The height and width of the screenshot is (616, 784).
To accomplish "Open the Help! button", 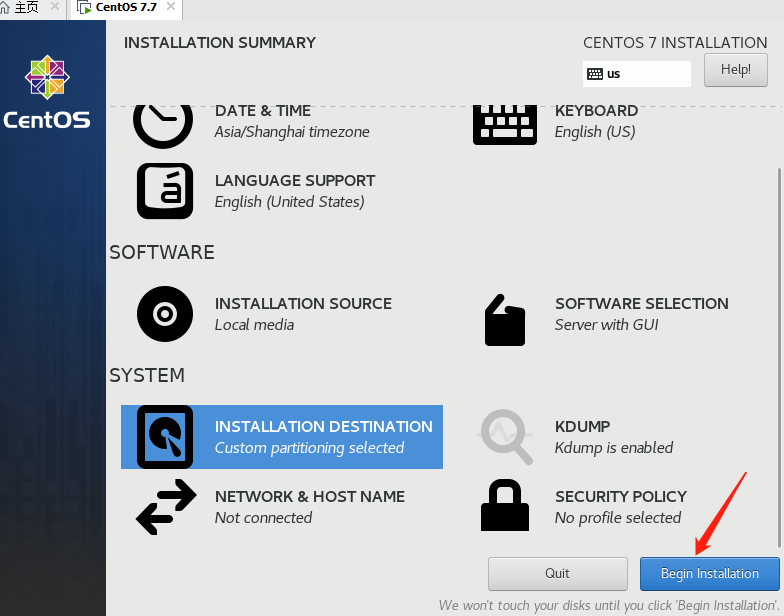I will pyautogui.click(x=736, y=70).
